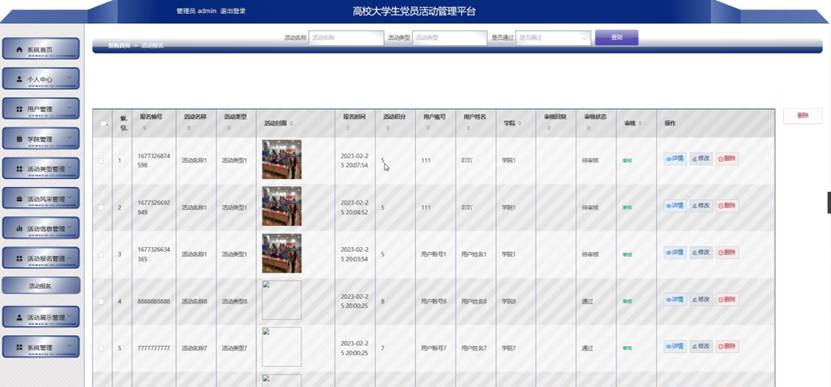Focus the 活动名称 search field
Viewport: 831px width, 387px height.
[346, 38]
